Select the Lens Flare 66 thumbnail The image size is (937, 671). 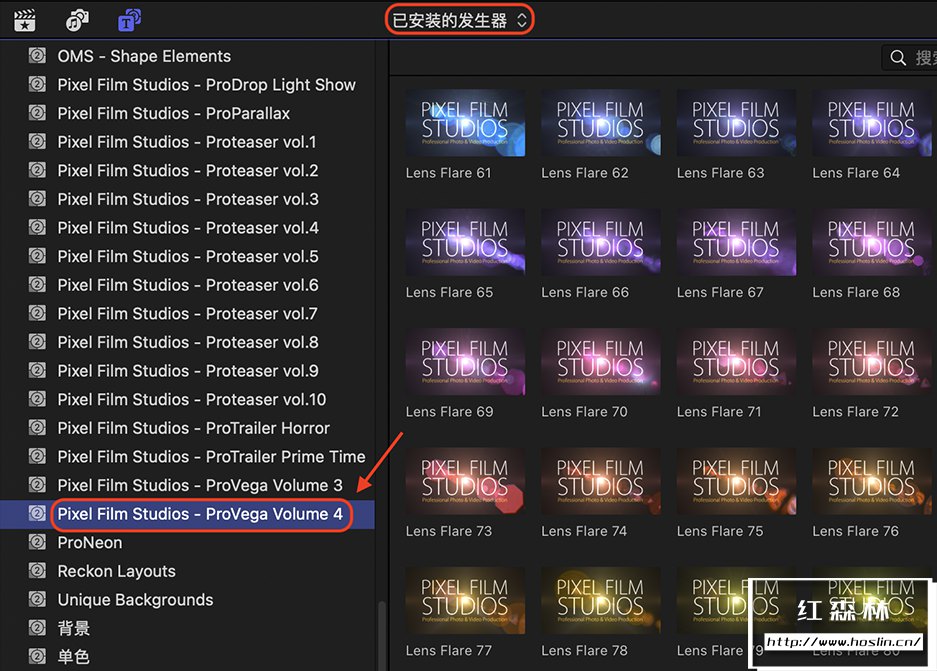tap(601, 242)
